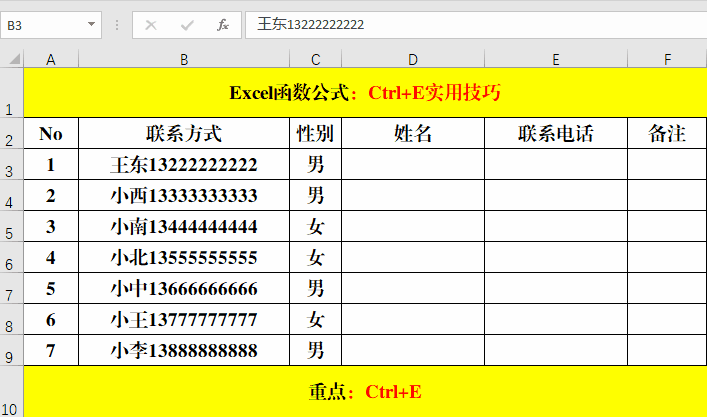The image size is (707, 417).
Task: Select row 7 header
Action: [12, 289]
